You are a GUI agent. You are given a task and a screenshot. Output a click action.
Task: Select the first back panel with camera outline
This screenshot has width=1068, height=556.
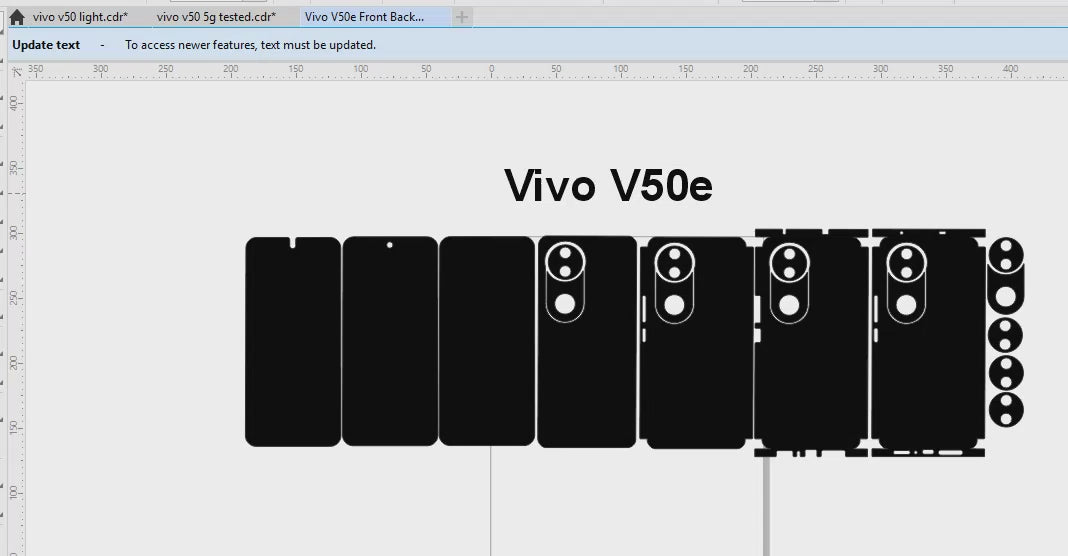pos(587,380)
